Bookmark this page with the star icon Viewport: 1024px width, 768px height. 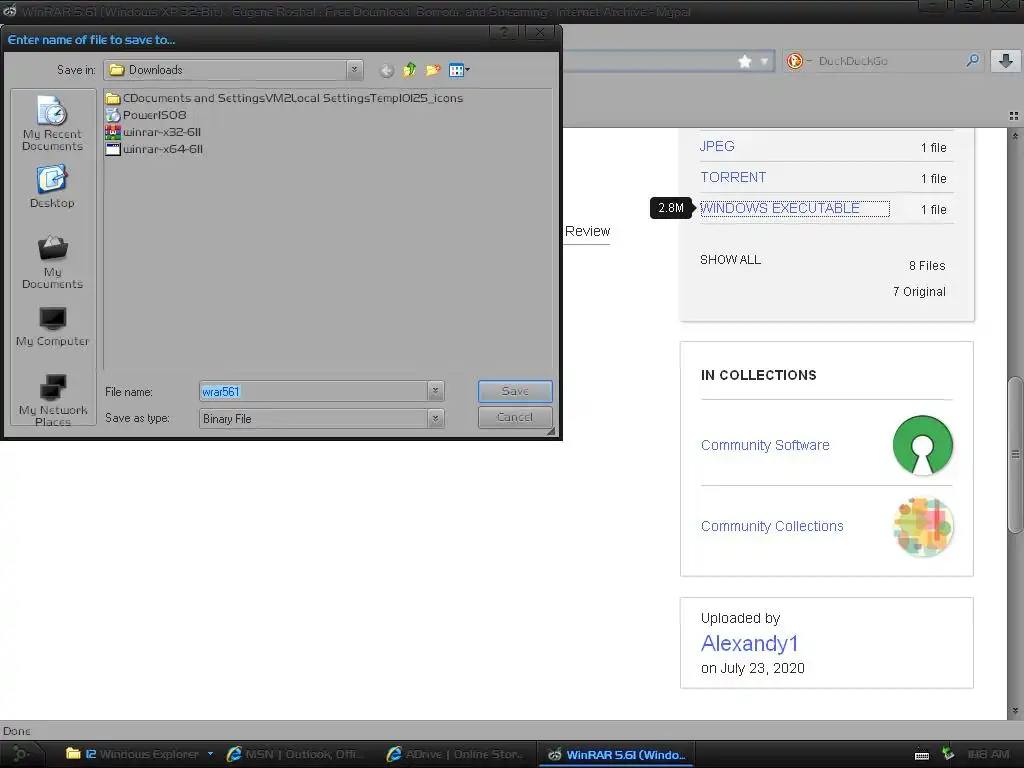pos(744,61)
